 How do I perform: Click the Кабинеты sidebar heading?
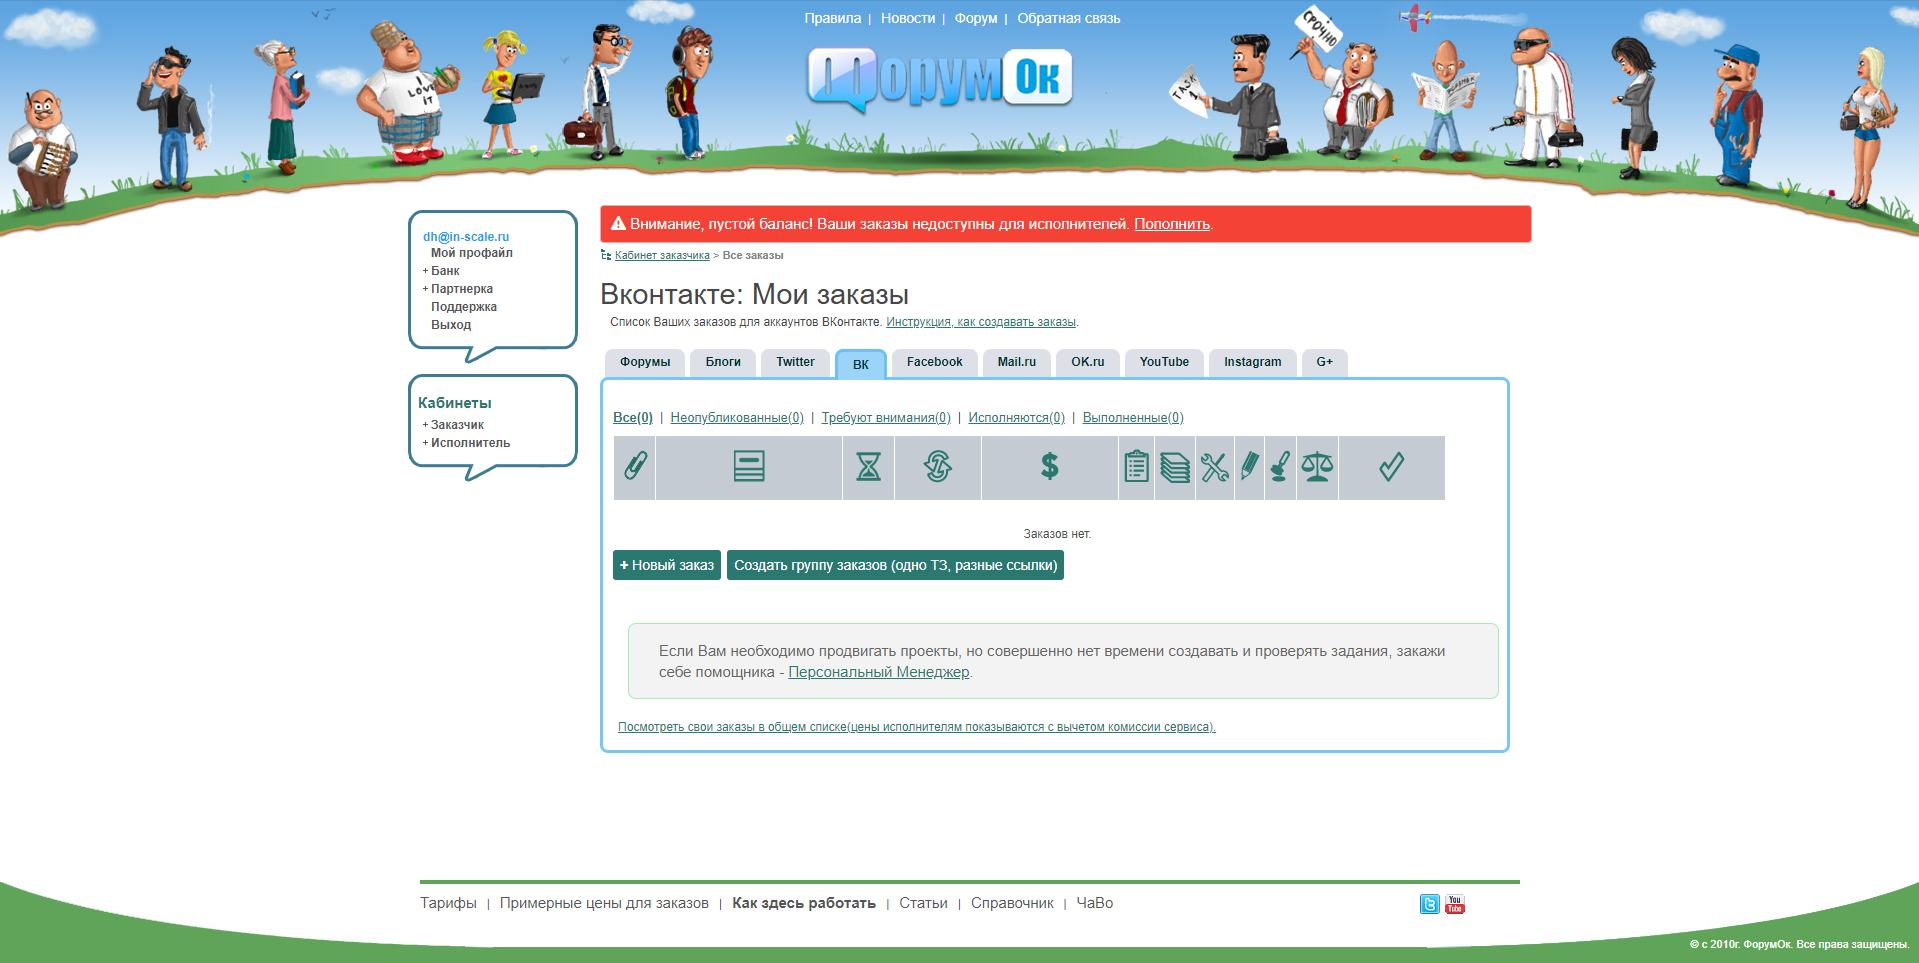click(455, 403)
